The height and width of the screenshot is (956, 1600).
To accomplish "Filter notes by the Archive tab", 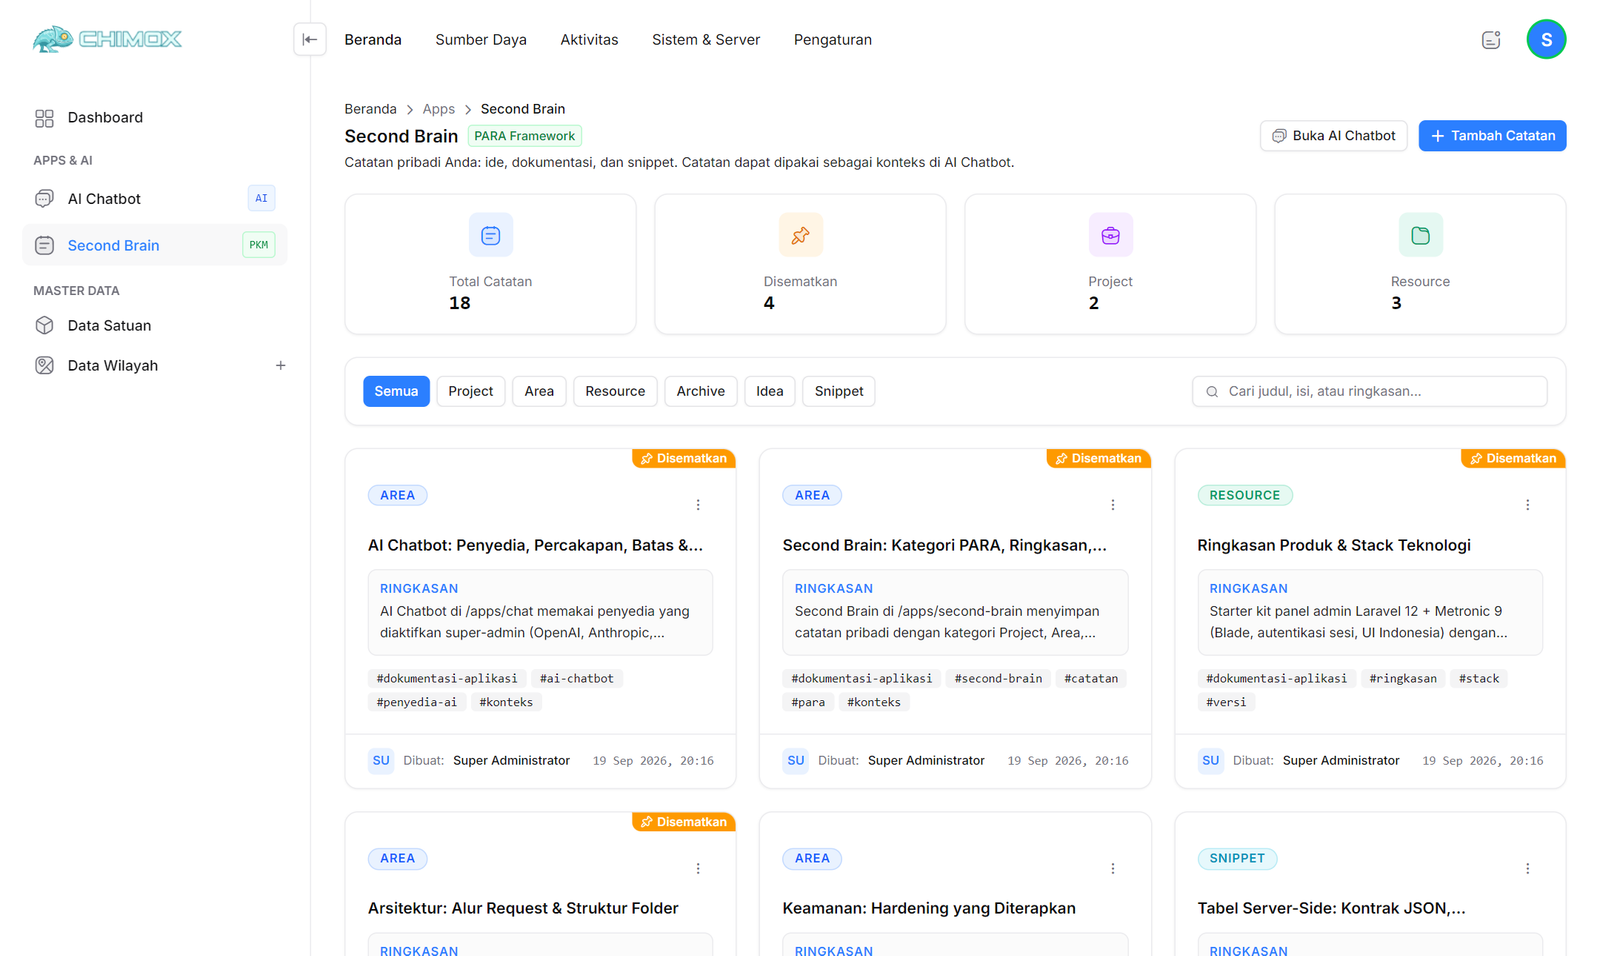I will click(700, 391).
